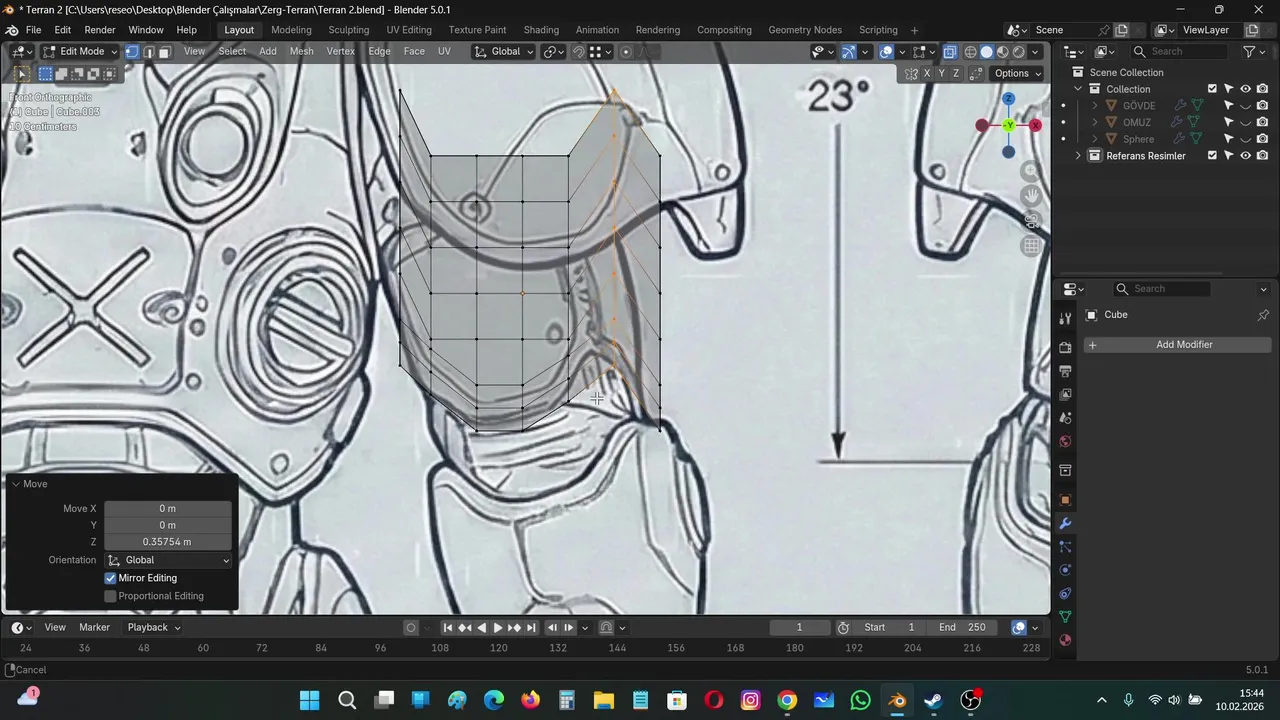Show the GÖVDE object in viewport
The image size is (1280, 720).
click(1246, 106)
